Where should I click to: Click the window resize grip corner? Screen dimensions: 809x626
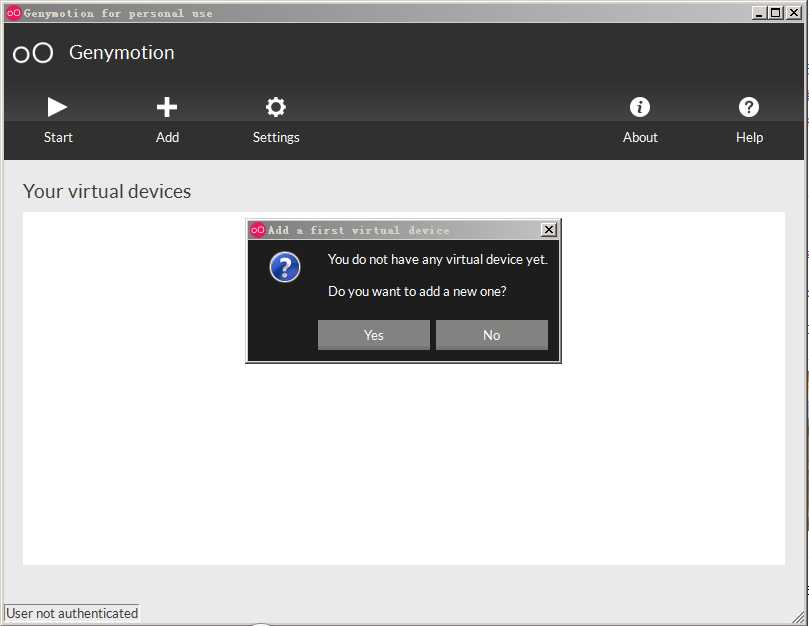(x=798, y=616)
